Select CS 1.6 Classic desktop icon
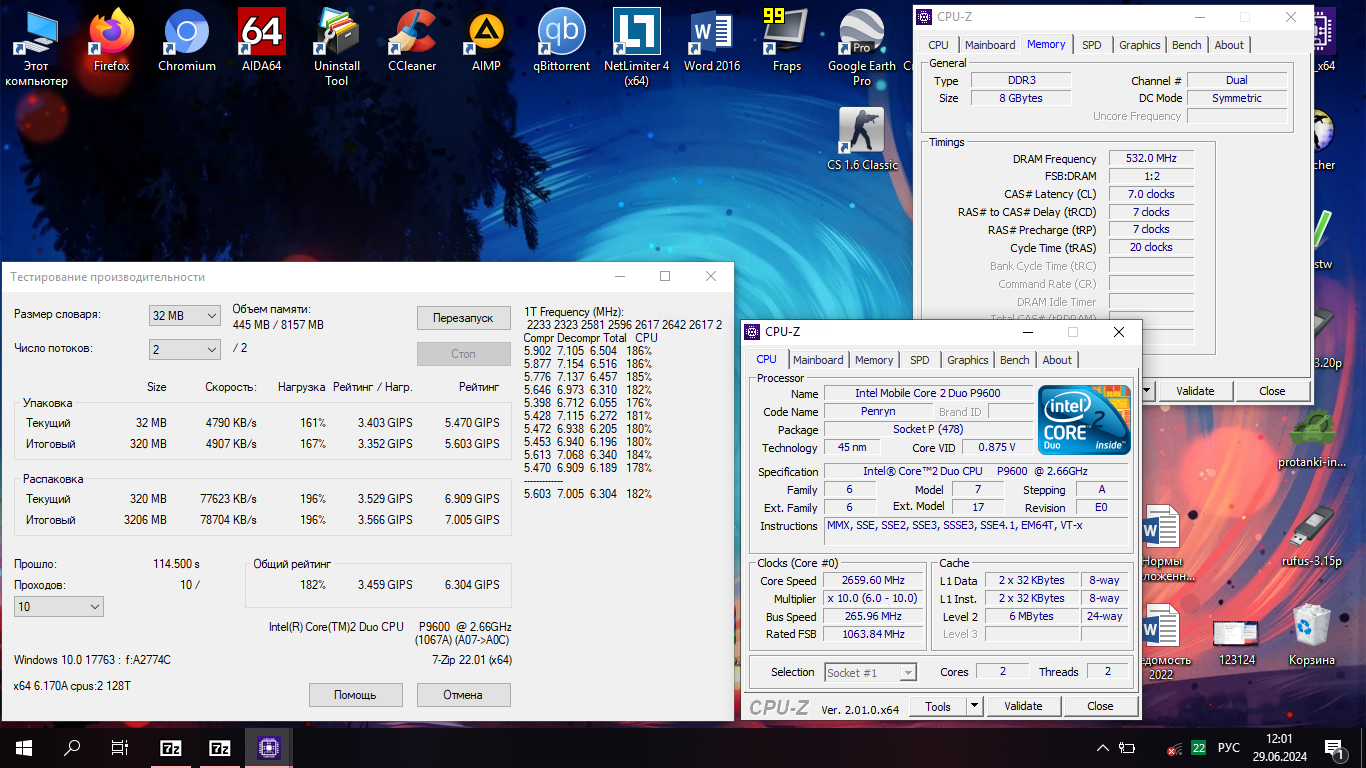 click(x=862, y=139)
